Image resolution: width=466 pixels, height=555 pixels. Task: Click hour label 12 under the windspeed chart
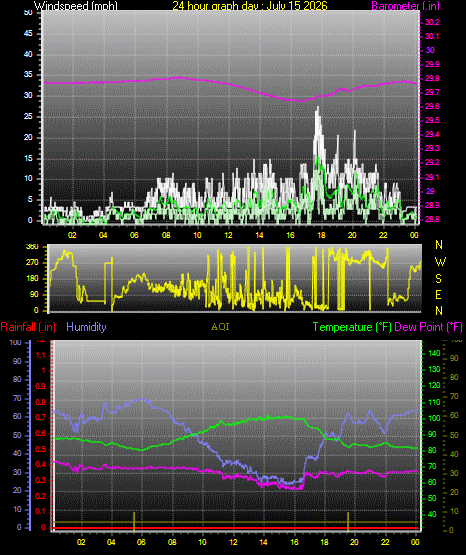point(228,235)
